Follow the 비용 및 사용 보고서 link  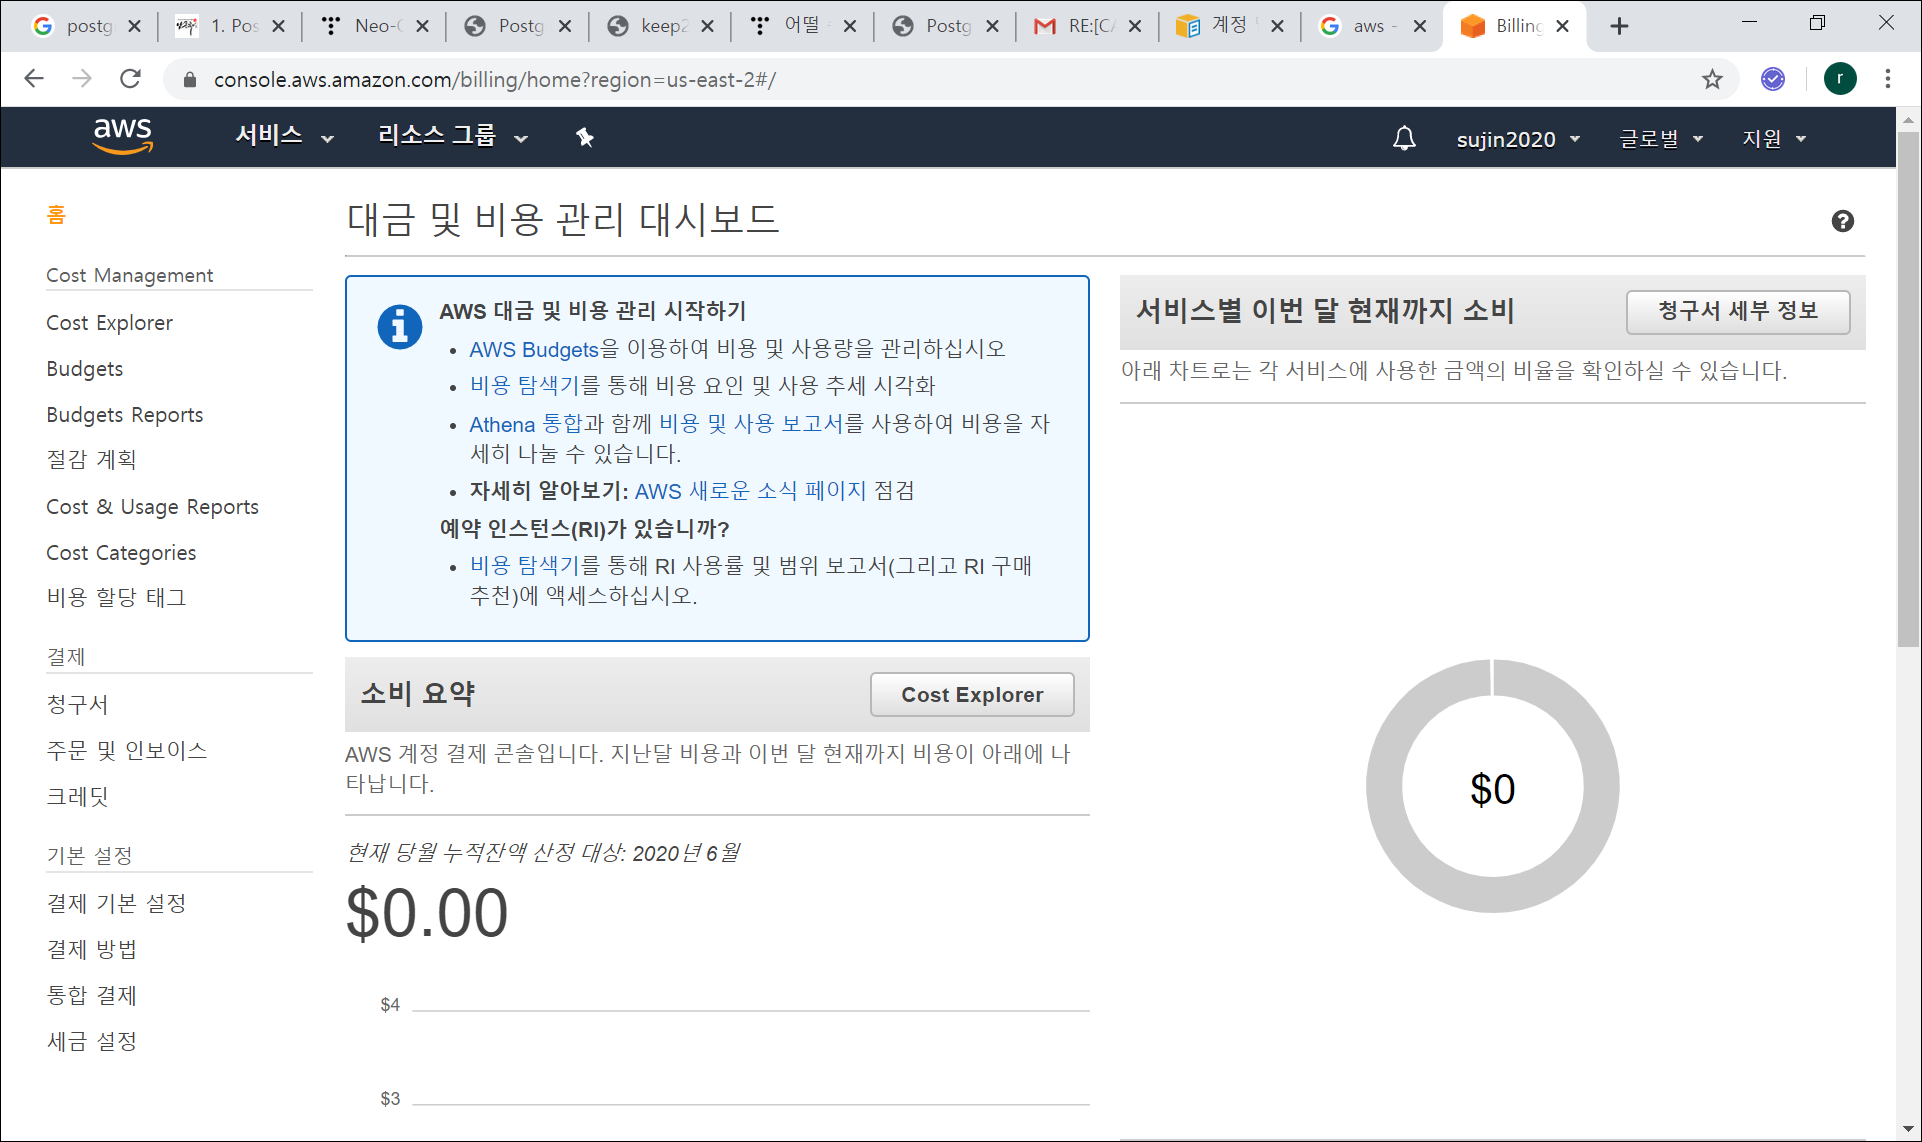tap(751, 424)
